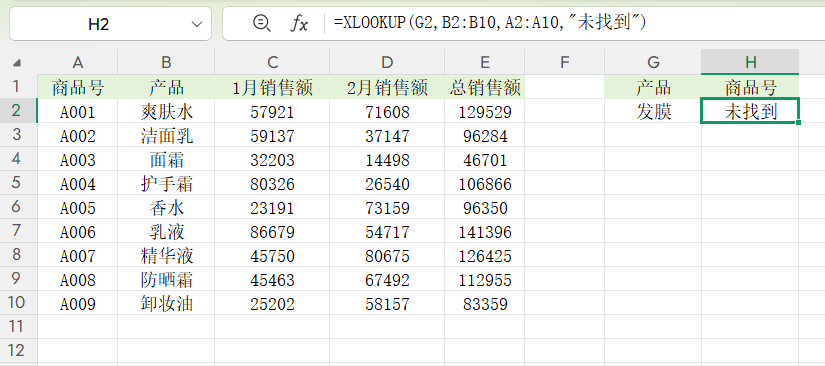The image size is (825, 366).
Task: Select row 12 header
Action: [x=18, y=350]
